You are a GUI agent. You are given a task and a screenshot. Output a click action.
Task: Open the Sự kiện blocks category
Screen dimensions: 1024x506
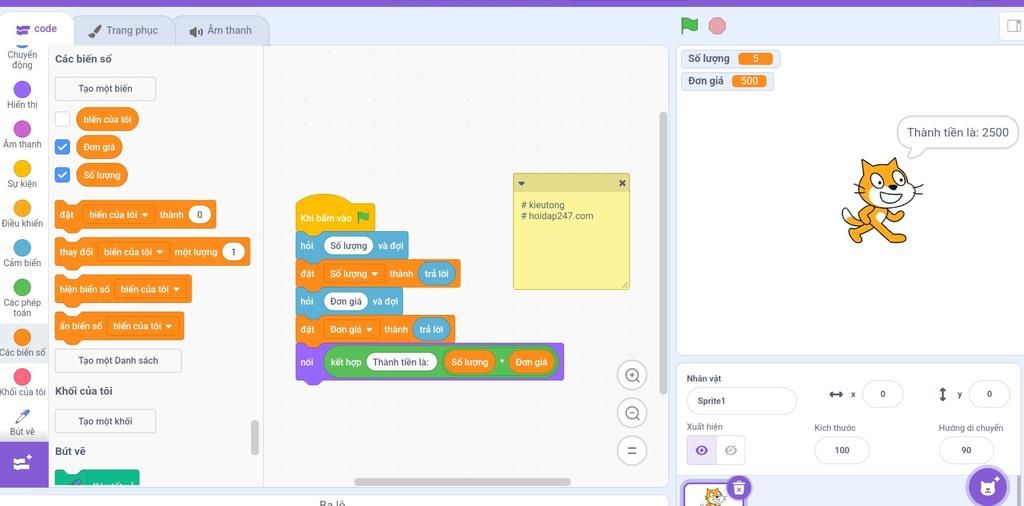tap(22, 174)
